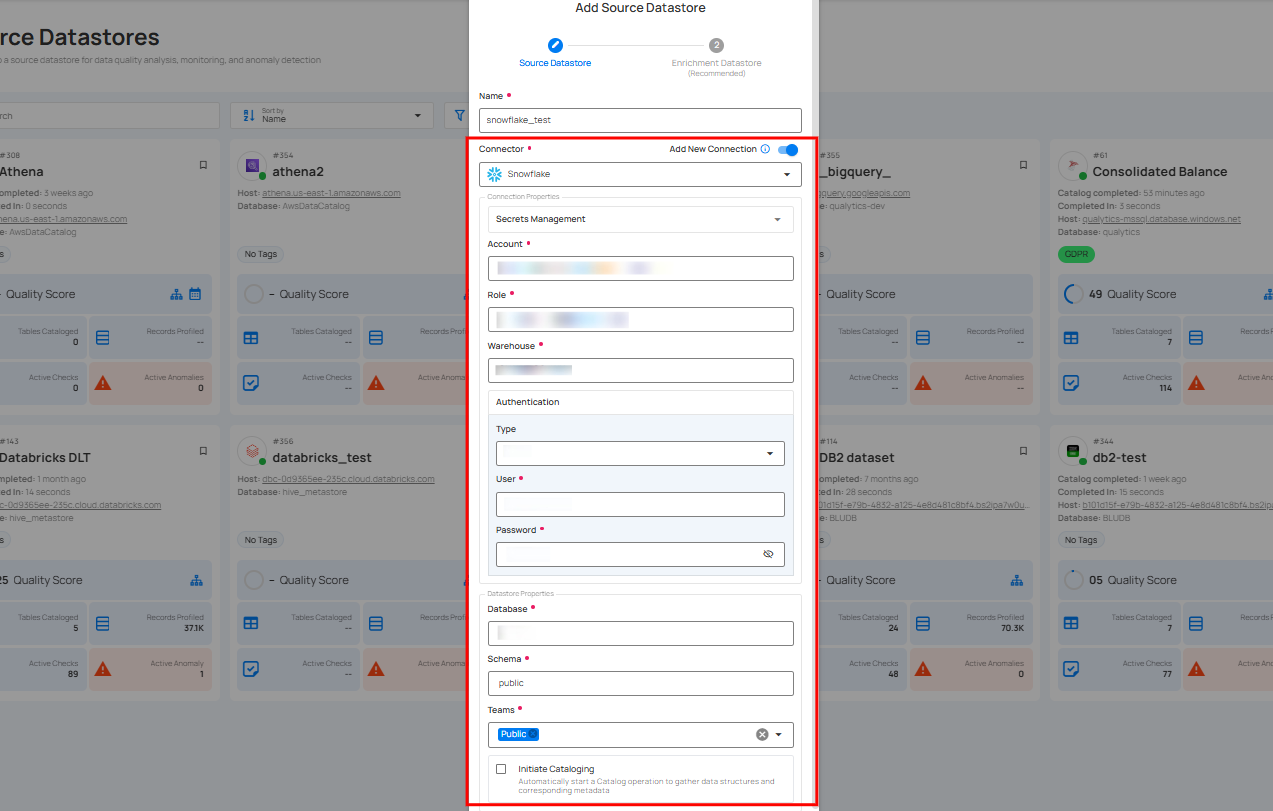This screenshot has height=811, width=1273.
Task: Click the Active Checks checkmark icon on Consolidated Balance
Action: click(1071, 382)
